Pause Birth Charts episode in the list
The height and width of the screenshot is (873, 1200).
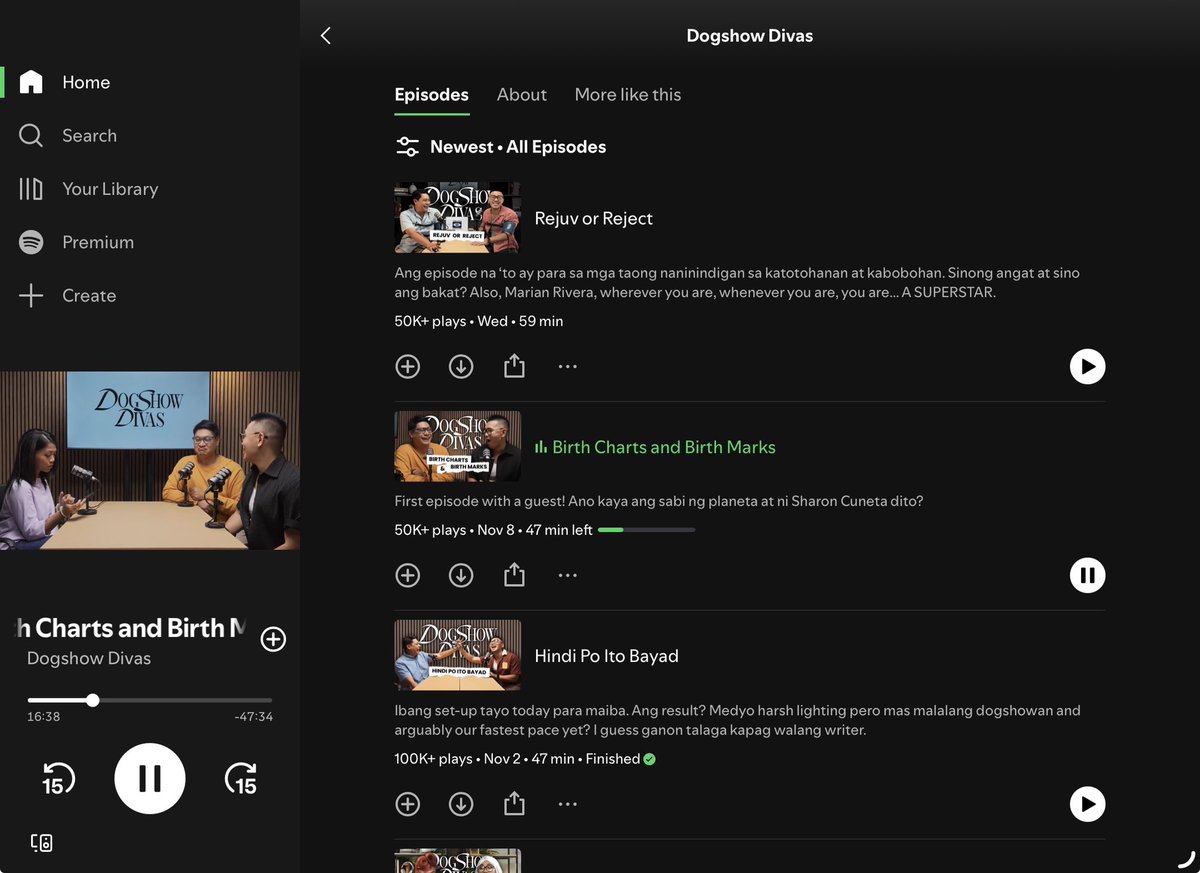click(x=1087, y=575)
